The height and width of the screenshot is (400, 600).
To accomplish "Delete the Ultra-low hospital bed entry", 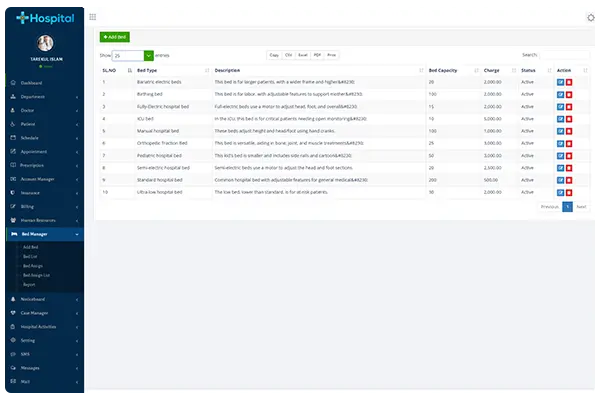I will click(x=569, y=191).
